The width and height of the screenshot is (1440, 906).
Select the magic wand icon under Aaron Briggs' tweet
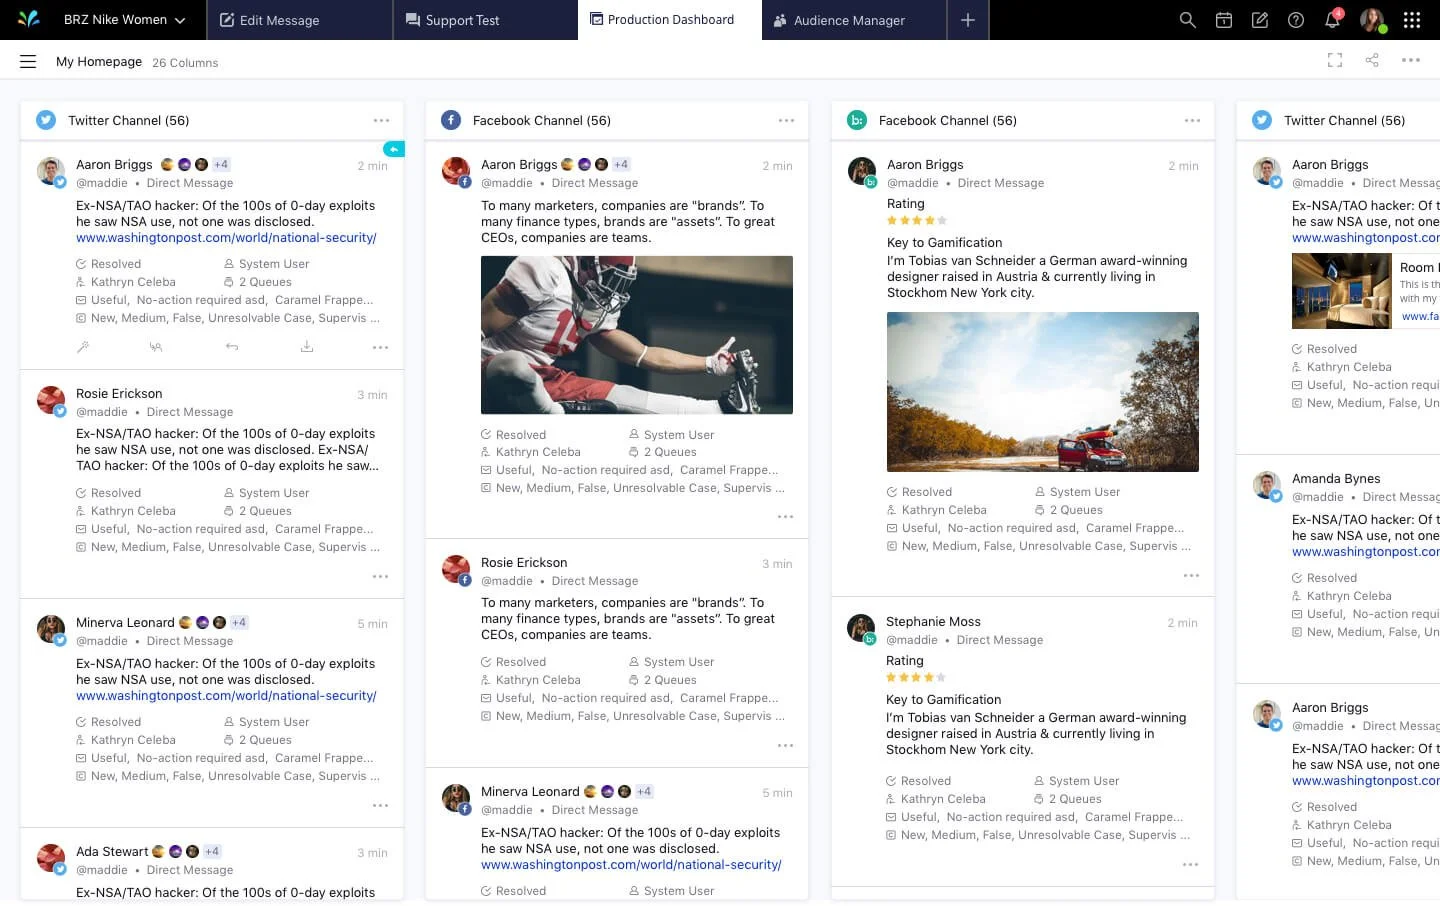coord(83,347)
